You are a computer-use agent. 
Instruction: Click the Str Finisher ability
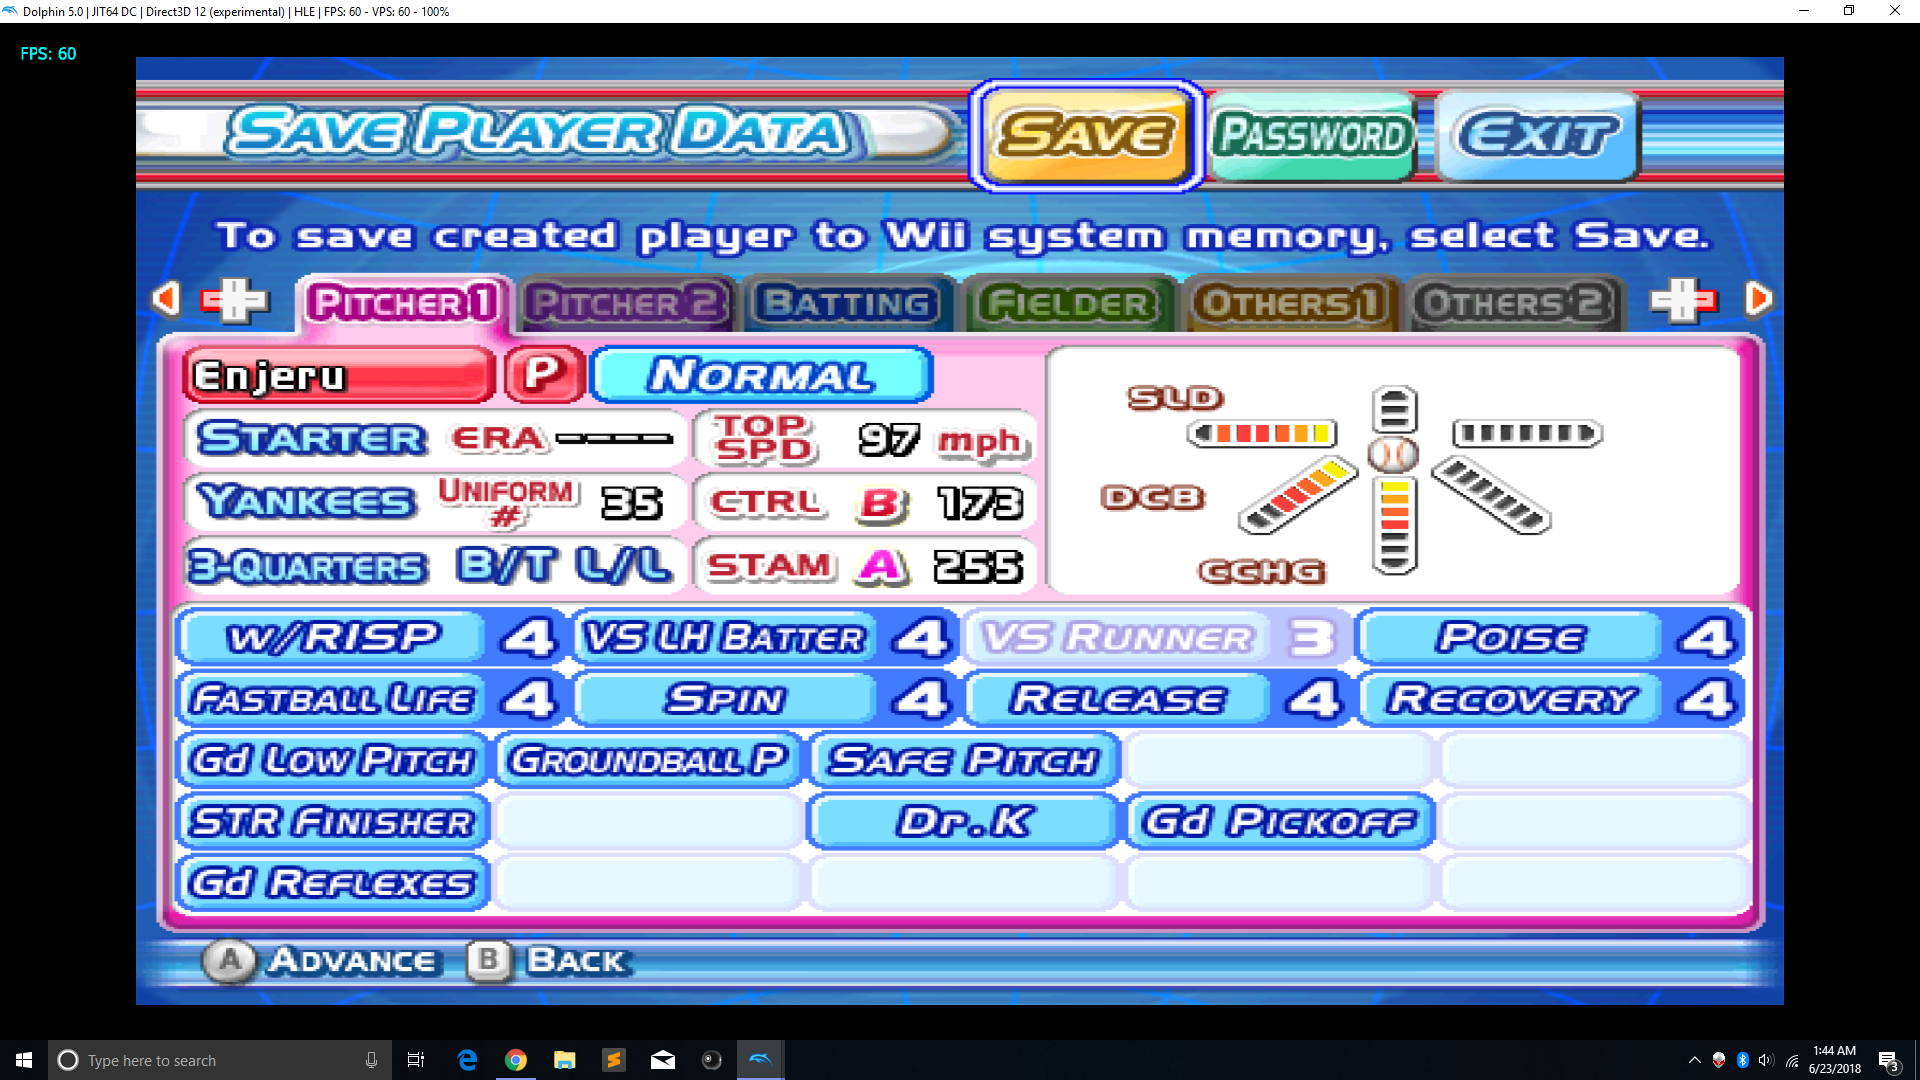click(333, 822)
